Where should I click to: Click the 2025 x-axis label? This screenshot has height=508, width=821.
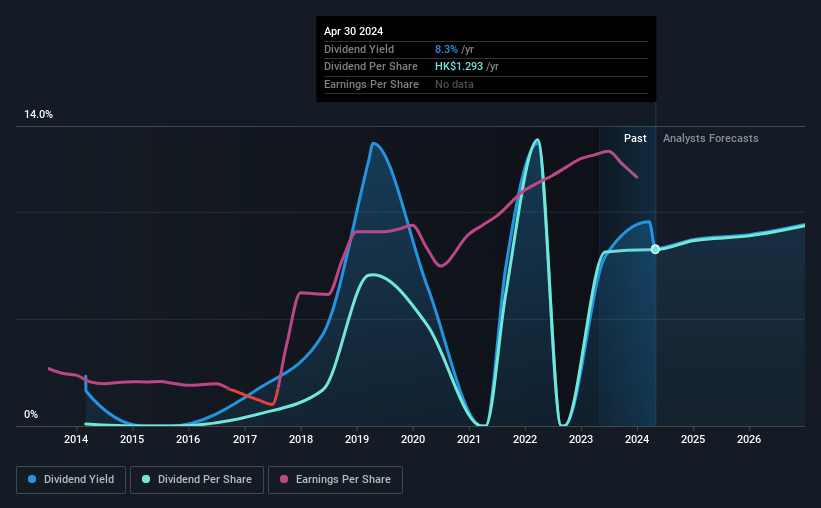(693, 439)
